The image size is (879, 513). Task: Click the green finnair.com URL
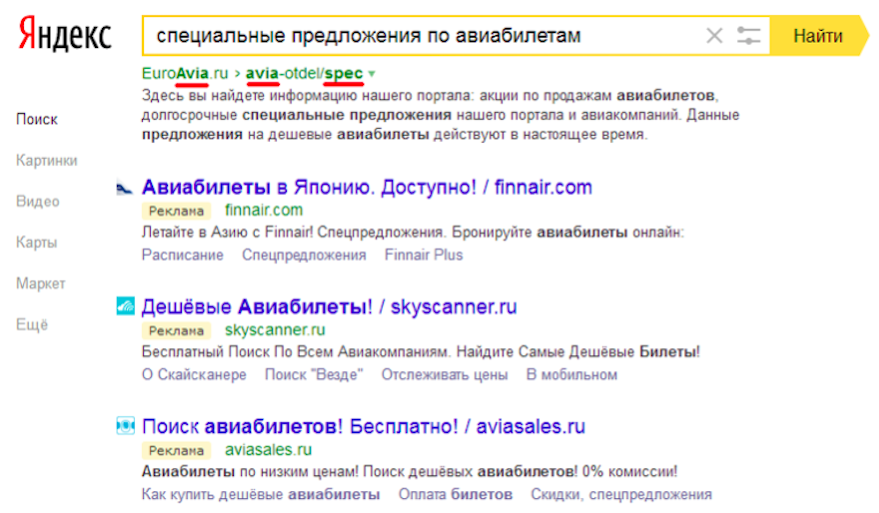[x=263, y=210]
